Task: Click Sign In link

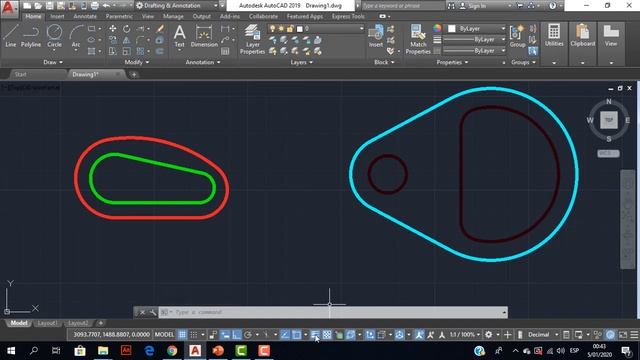Action: point(477,6)
